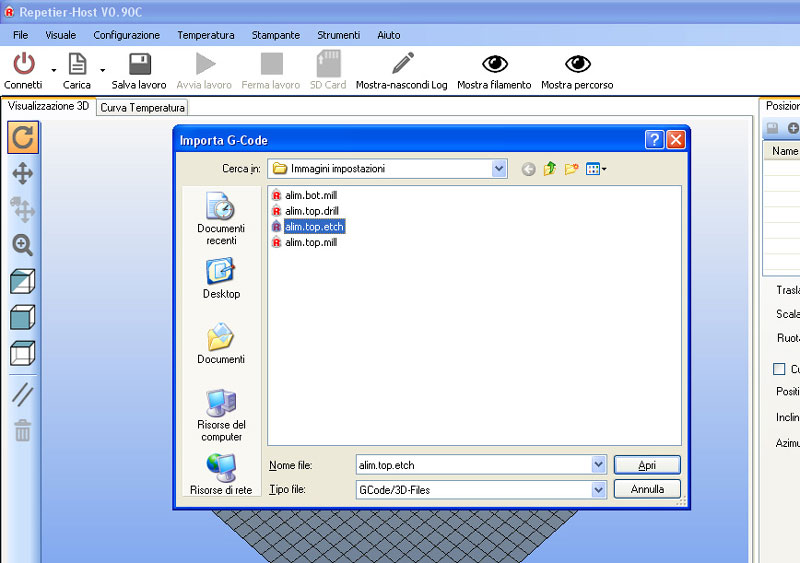The image size is (800, 563).
Task: Open the Configurazione menu
Action: (x=127, y=35)
